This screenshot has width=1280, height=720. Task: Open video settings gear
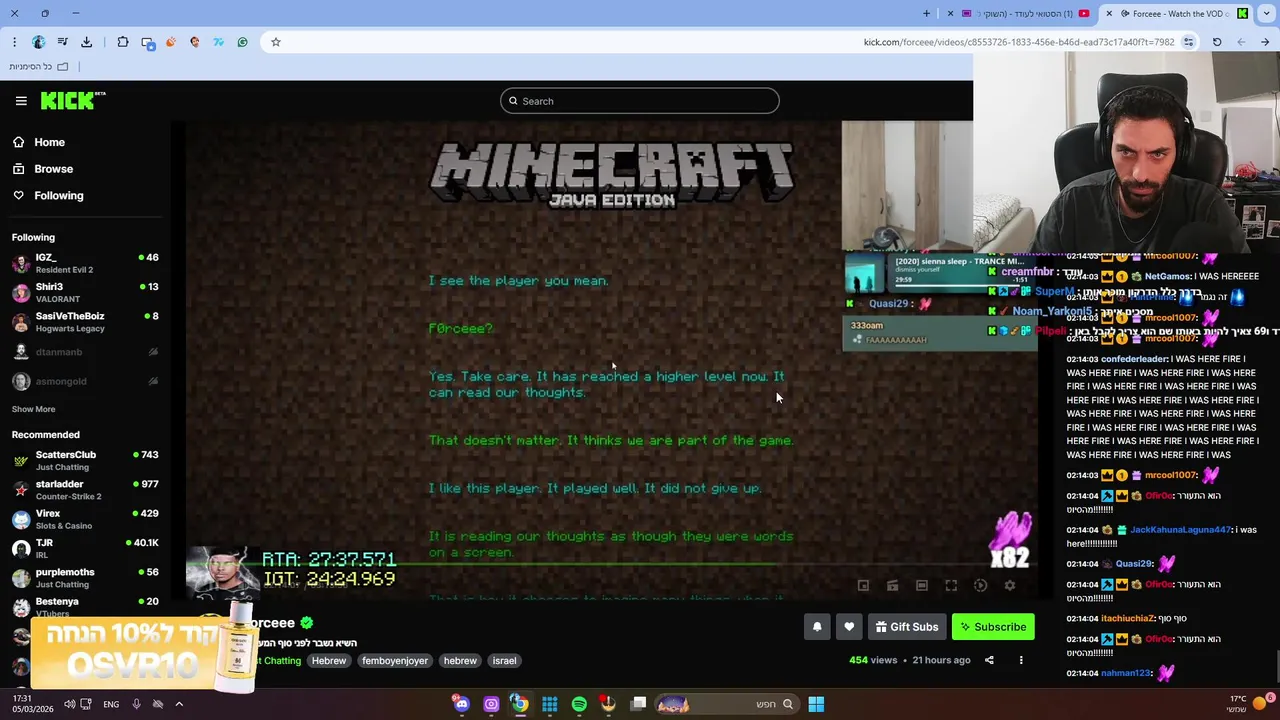1010,586
